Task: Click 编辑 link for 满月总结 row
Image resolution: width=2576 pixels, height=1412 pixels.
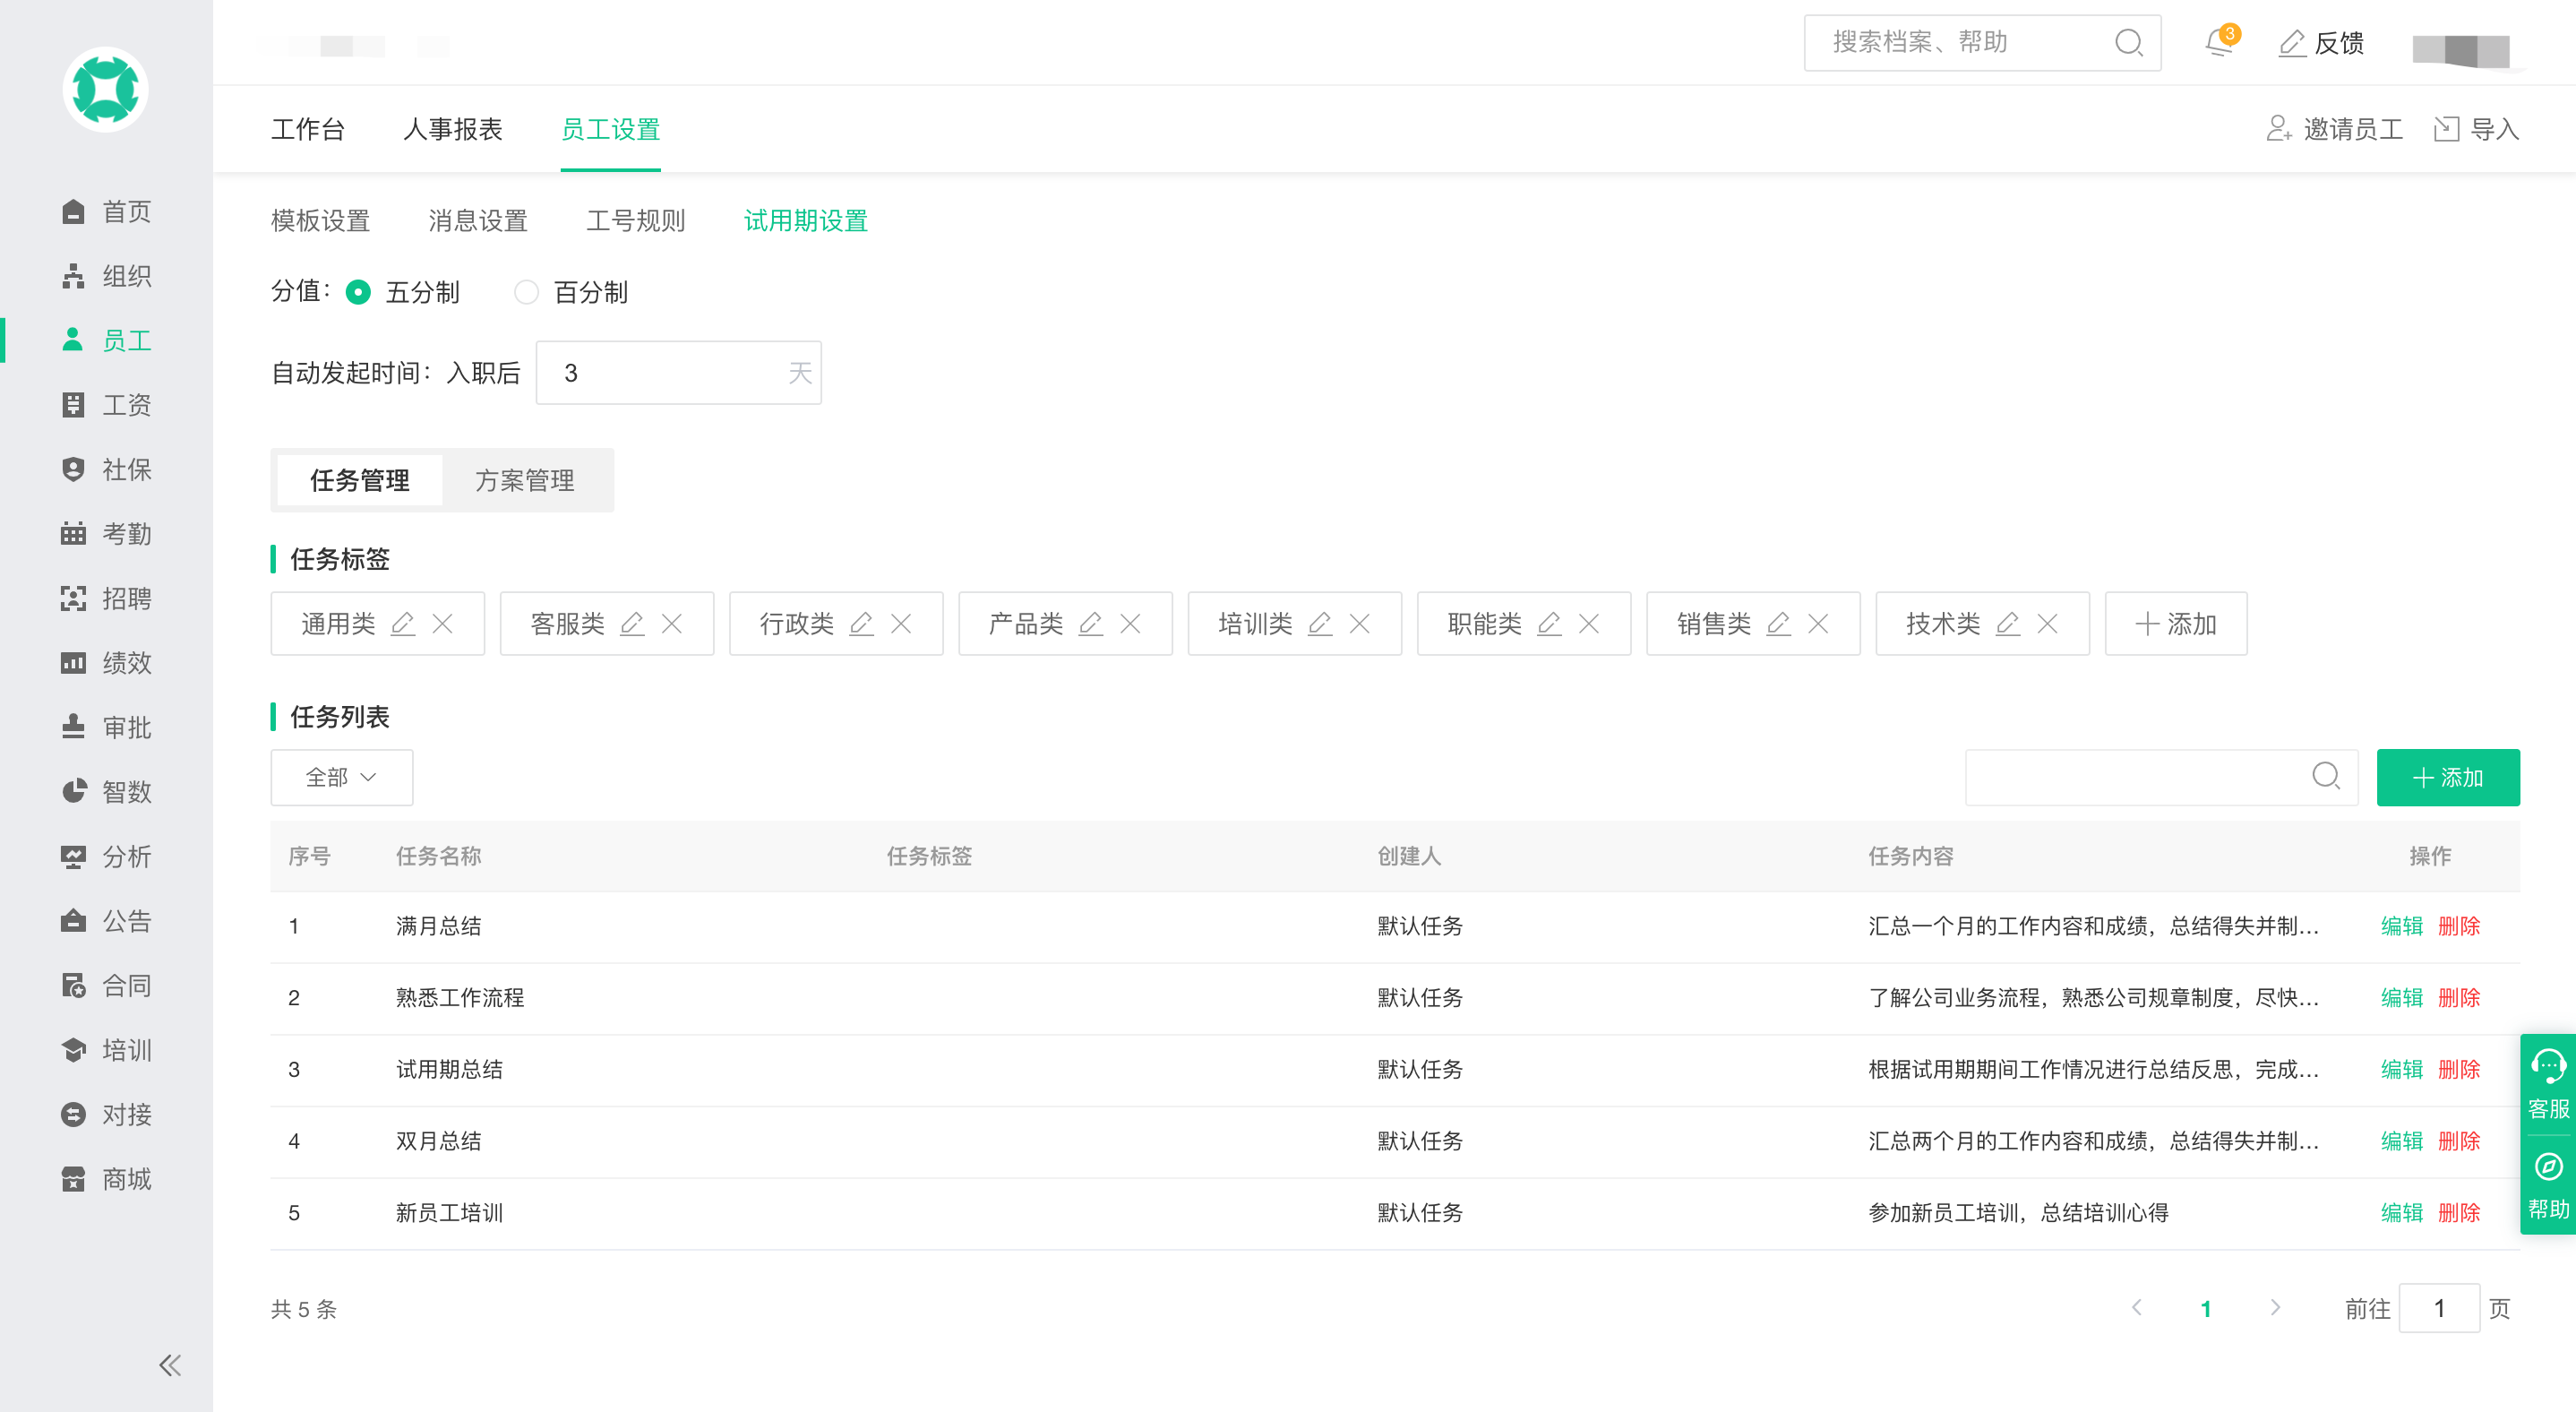Action: point(2400,926)
